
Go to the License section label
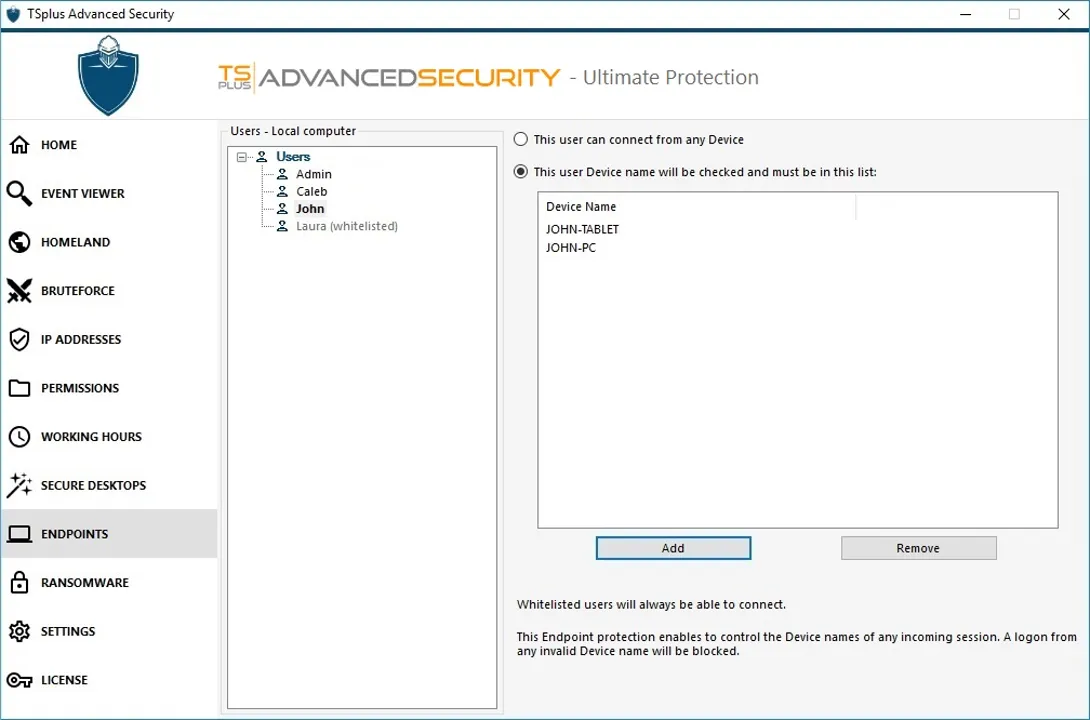64,680
